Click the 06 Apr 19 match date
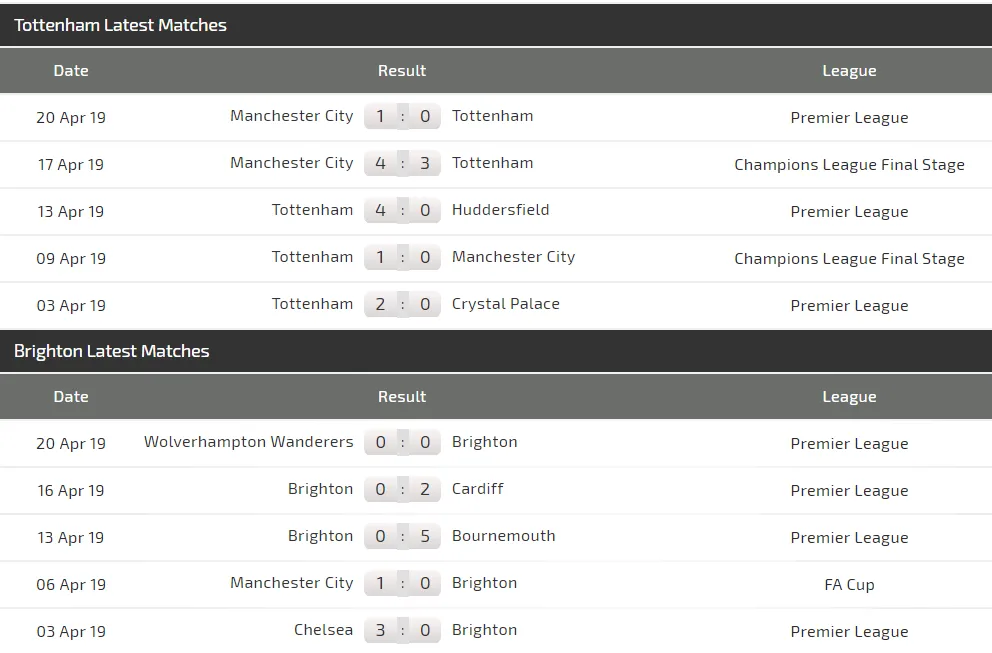Screen dimensions: 992x653 [71, 584]
